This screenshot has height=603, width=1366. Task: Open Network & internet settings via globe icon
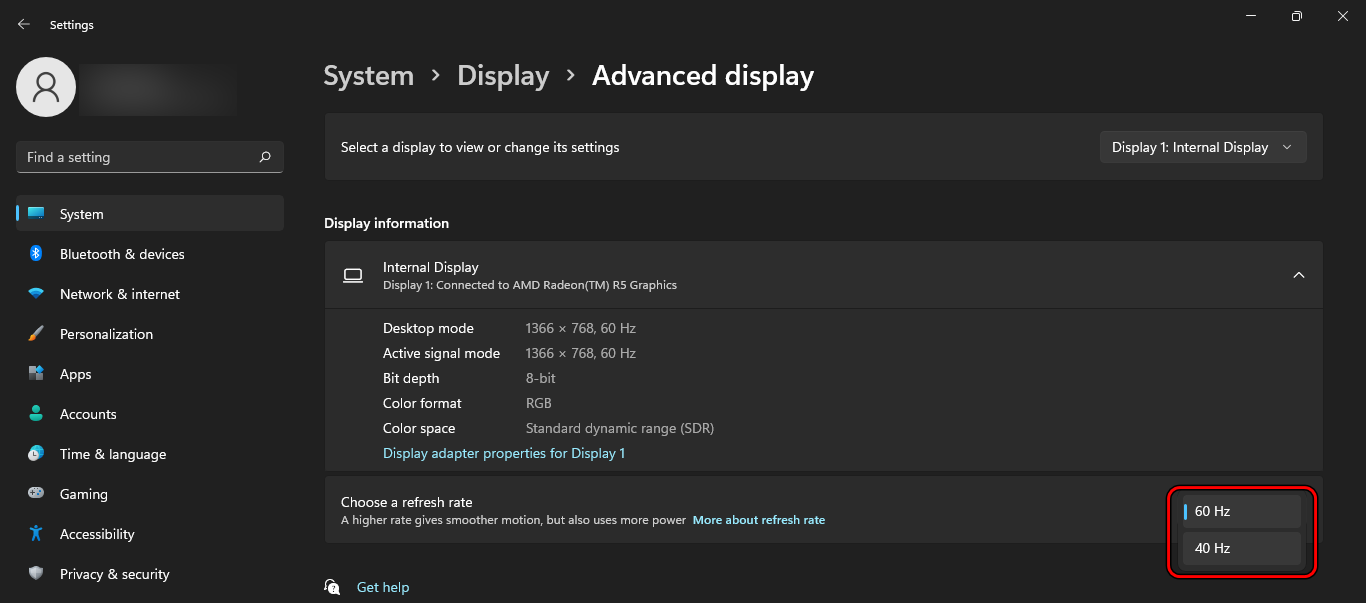click(37, 294)
